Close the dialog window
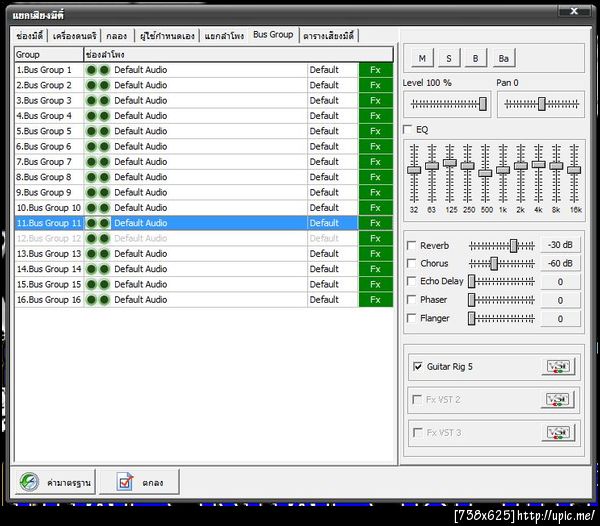 click(574, 11)
